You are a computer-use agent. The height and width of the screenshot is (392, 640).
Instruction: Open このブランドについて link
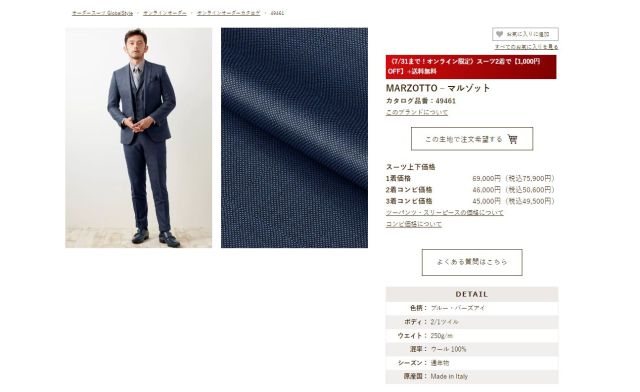[x=417, y=112]
